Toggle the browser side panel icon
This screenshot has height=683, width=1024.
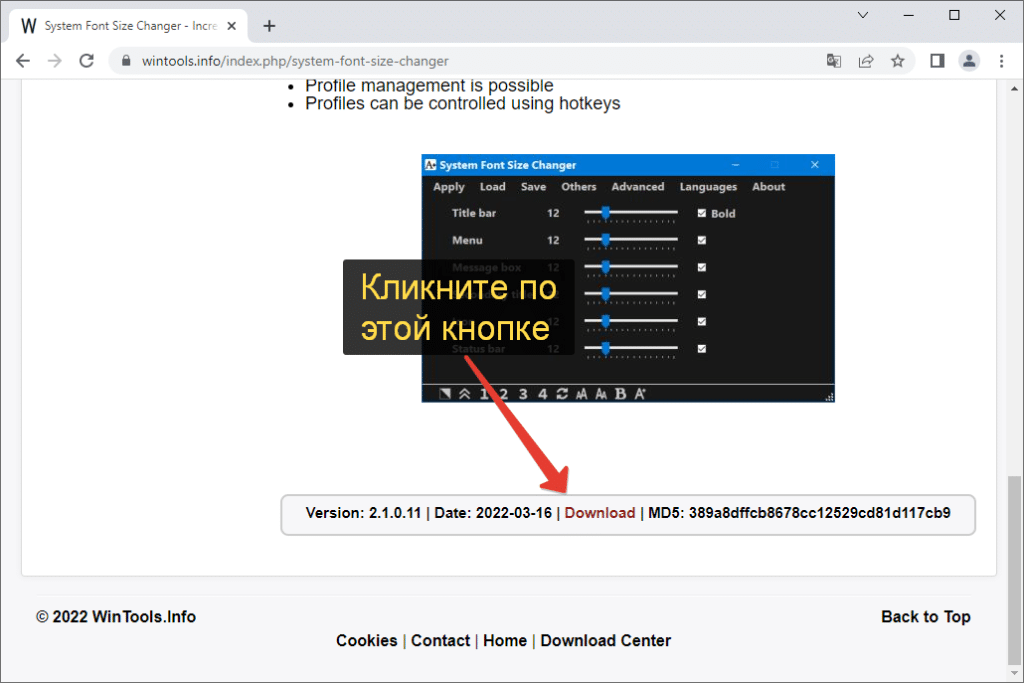pyautogui.click(x=937, y=61)
